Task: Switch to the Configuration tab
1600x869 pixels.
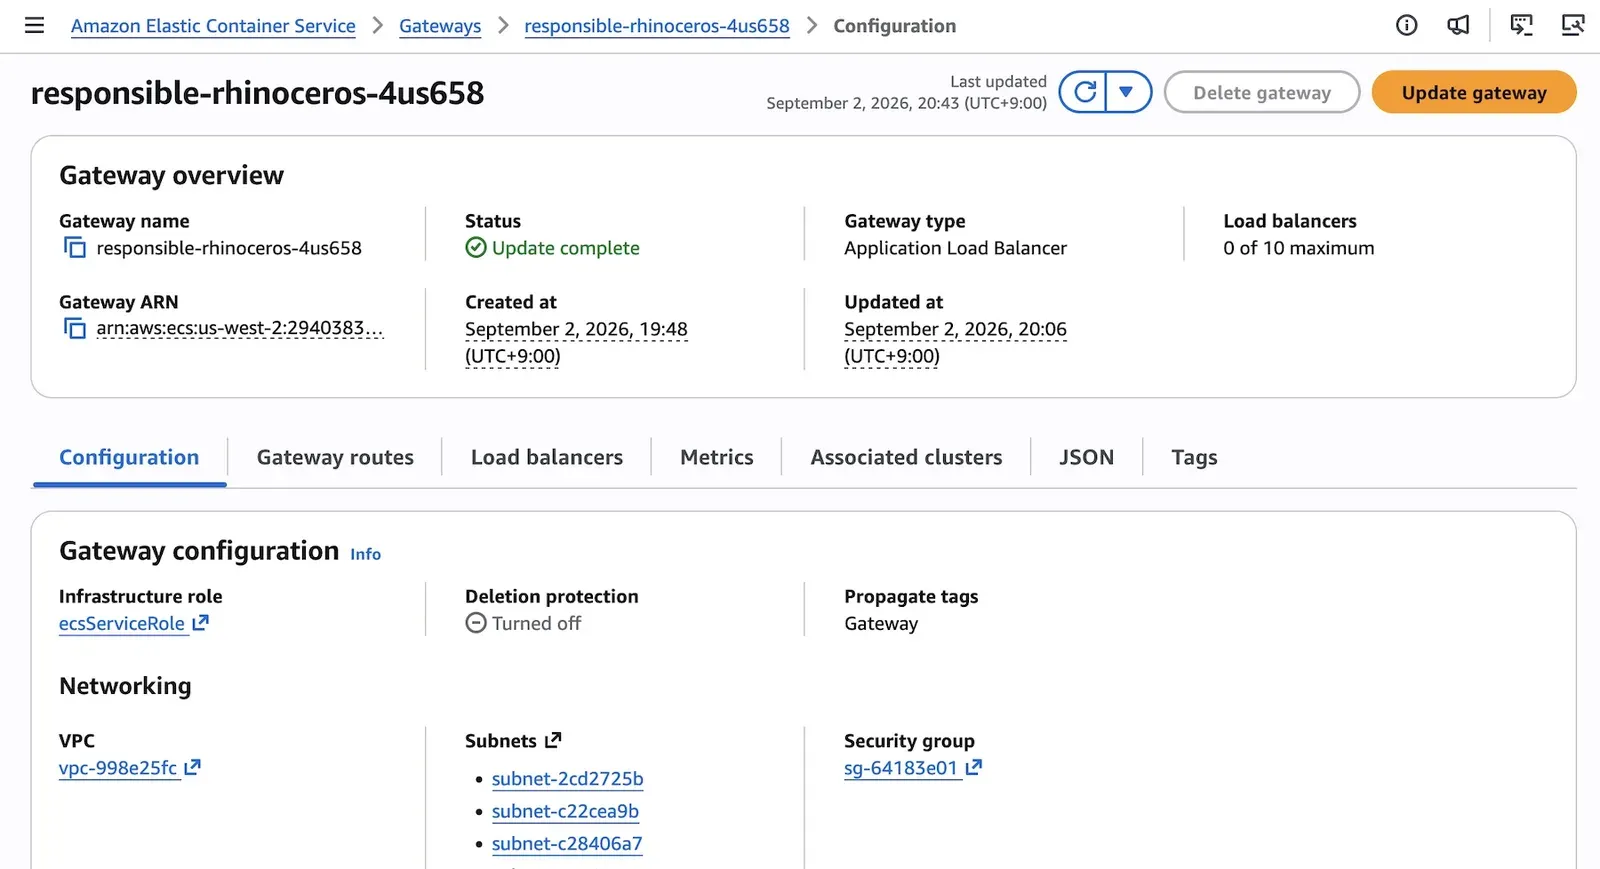Action: tap(129, 457)
